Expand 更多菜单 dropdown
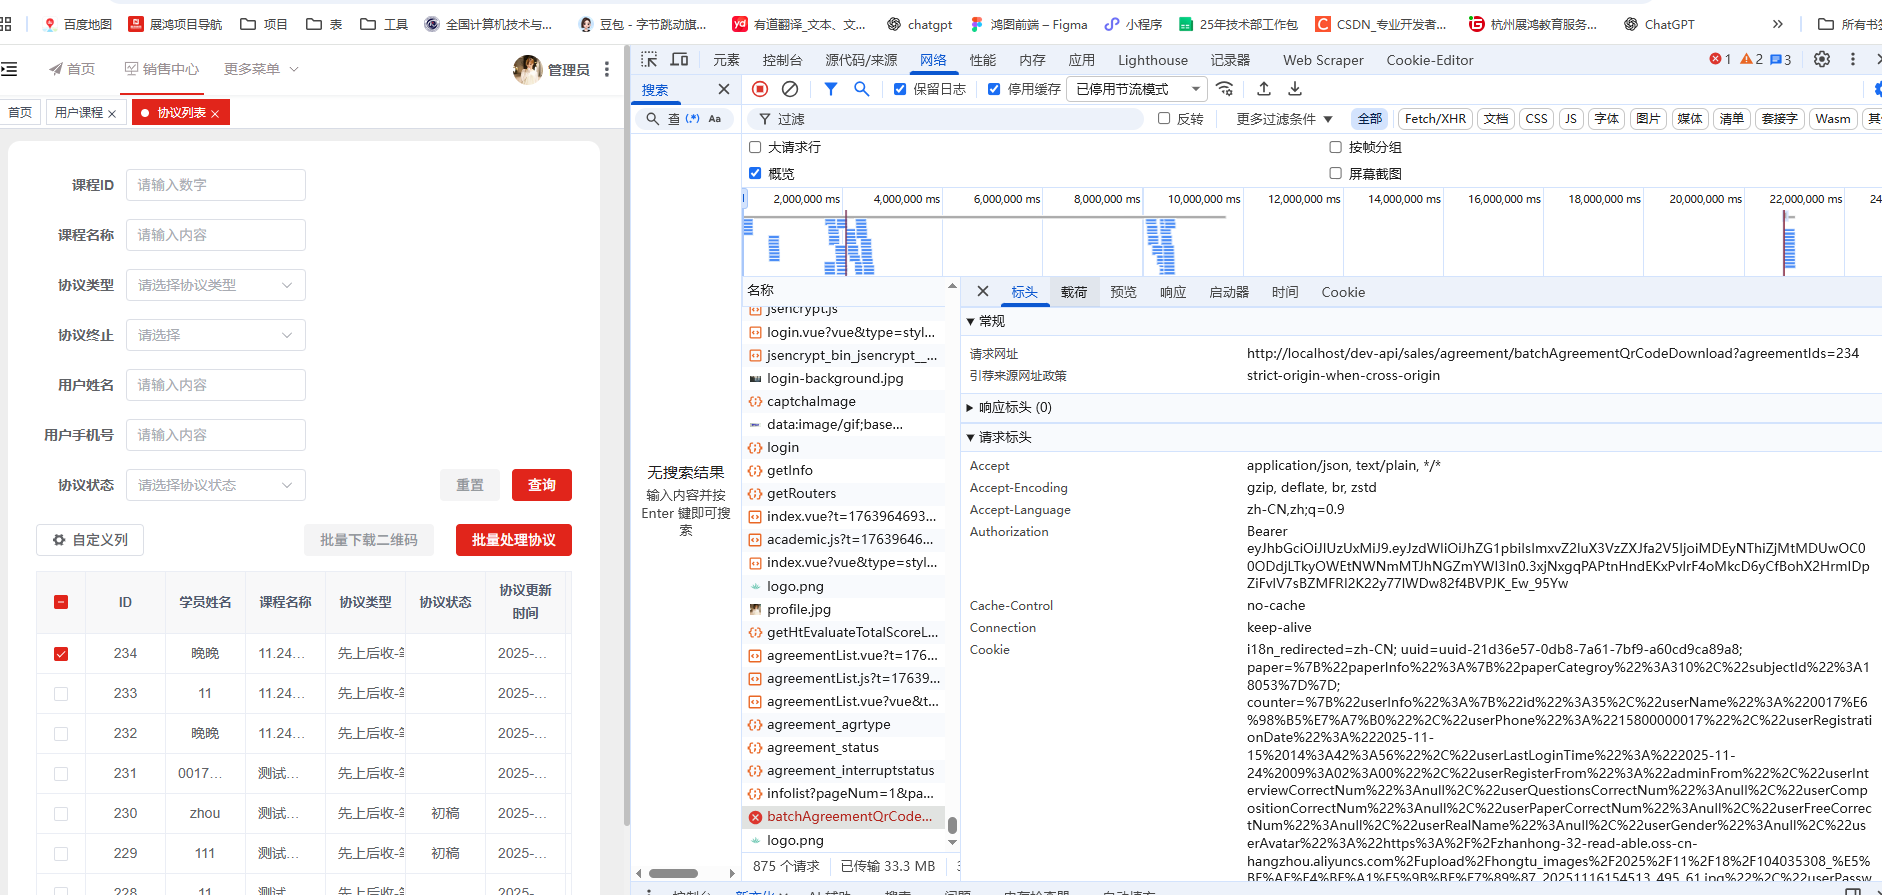1882x895 pixels. tap(261, 69)
